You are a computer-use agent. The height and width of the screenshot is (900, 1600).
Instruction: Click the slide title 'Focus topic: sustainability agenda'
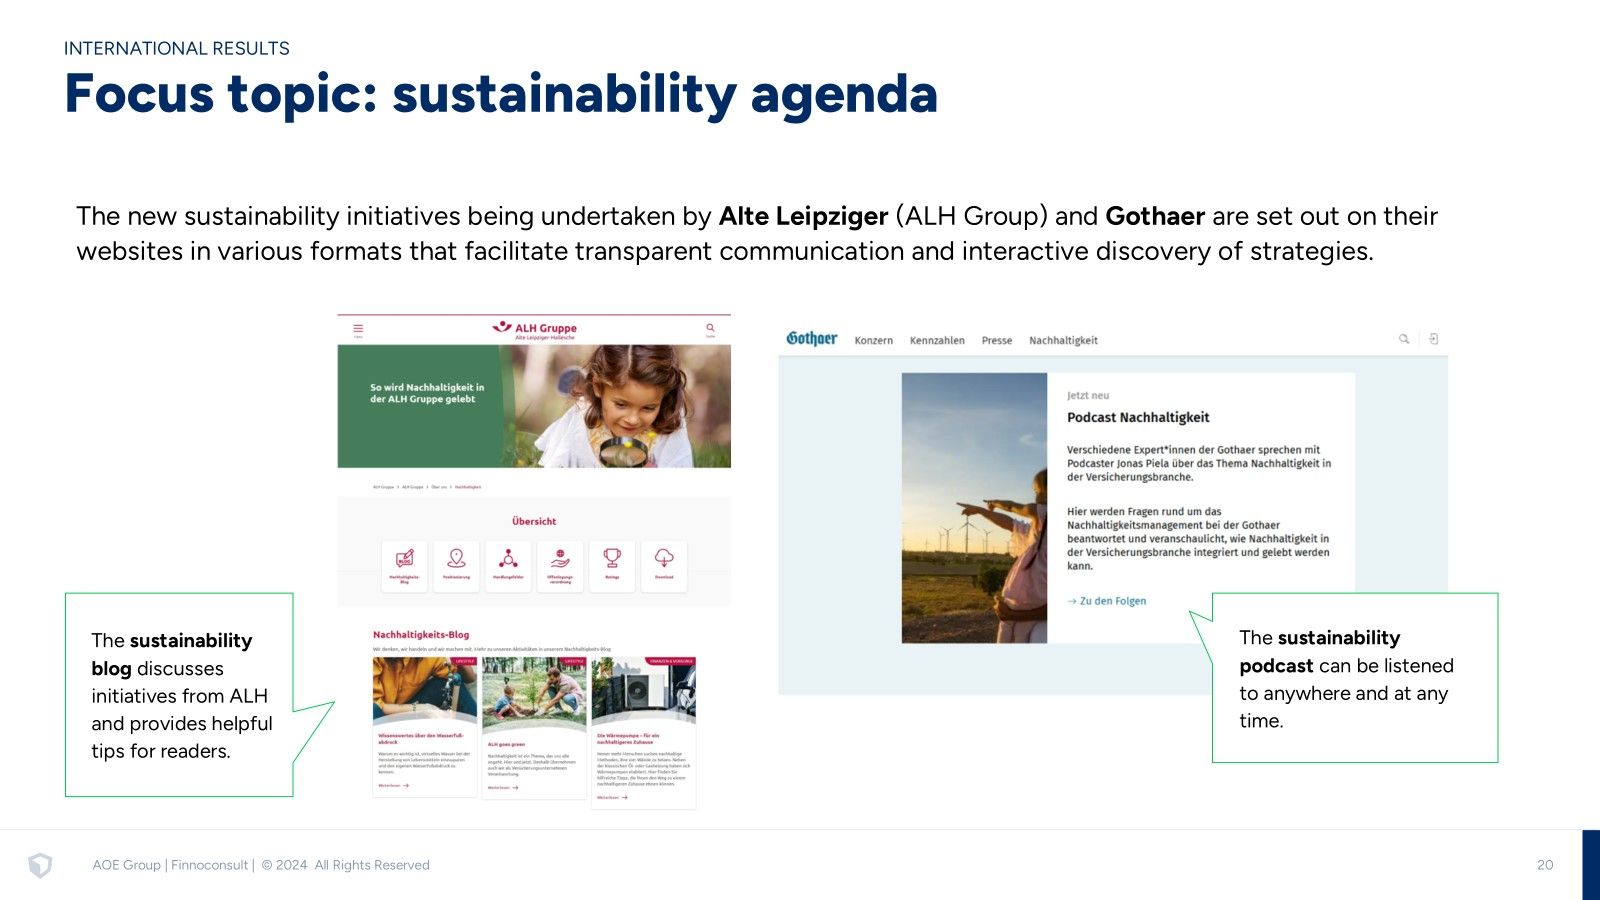(501, 94)
